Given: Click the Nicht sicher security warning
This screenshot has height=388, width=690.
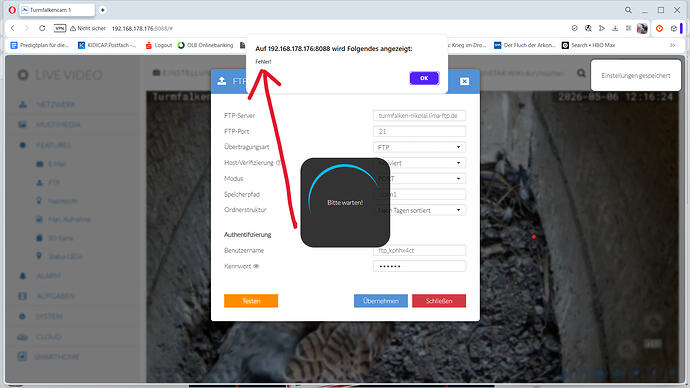Looking at the screenshot, I should click(x=88, y=28).
